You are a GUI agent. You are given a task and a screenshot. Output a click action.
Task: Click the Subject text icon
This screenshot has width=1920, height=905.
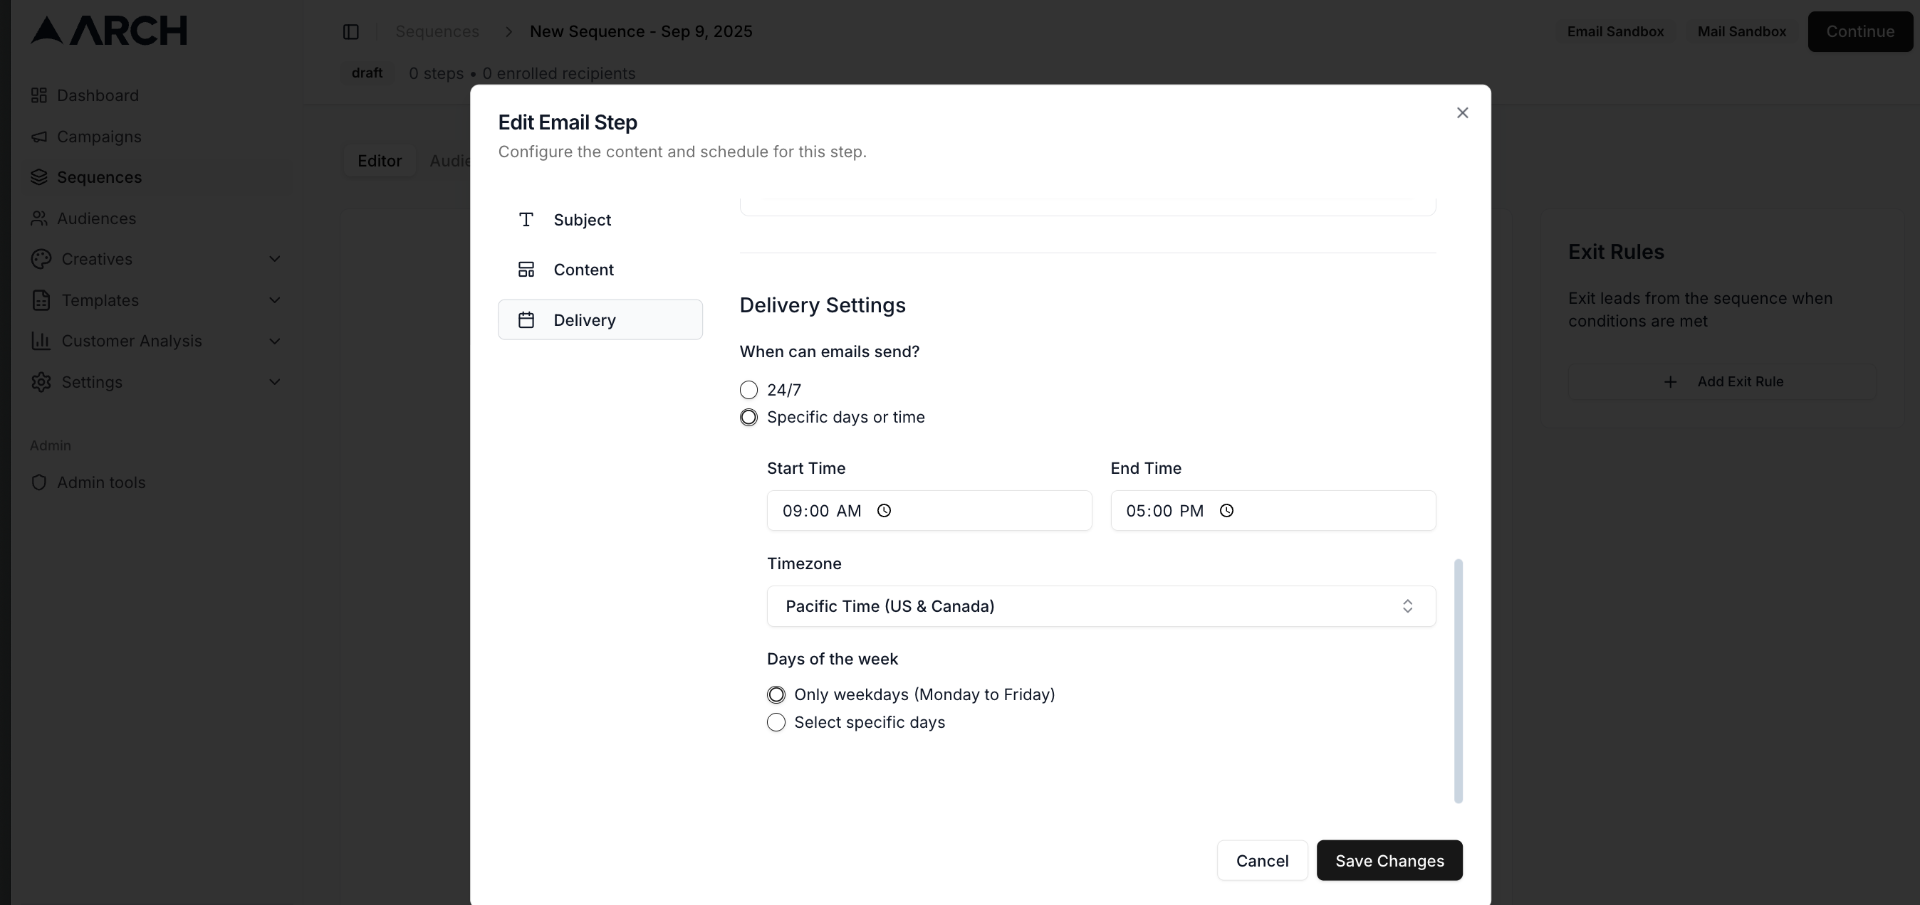coord(525,220)
